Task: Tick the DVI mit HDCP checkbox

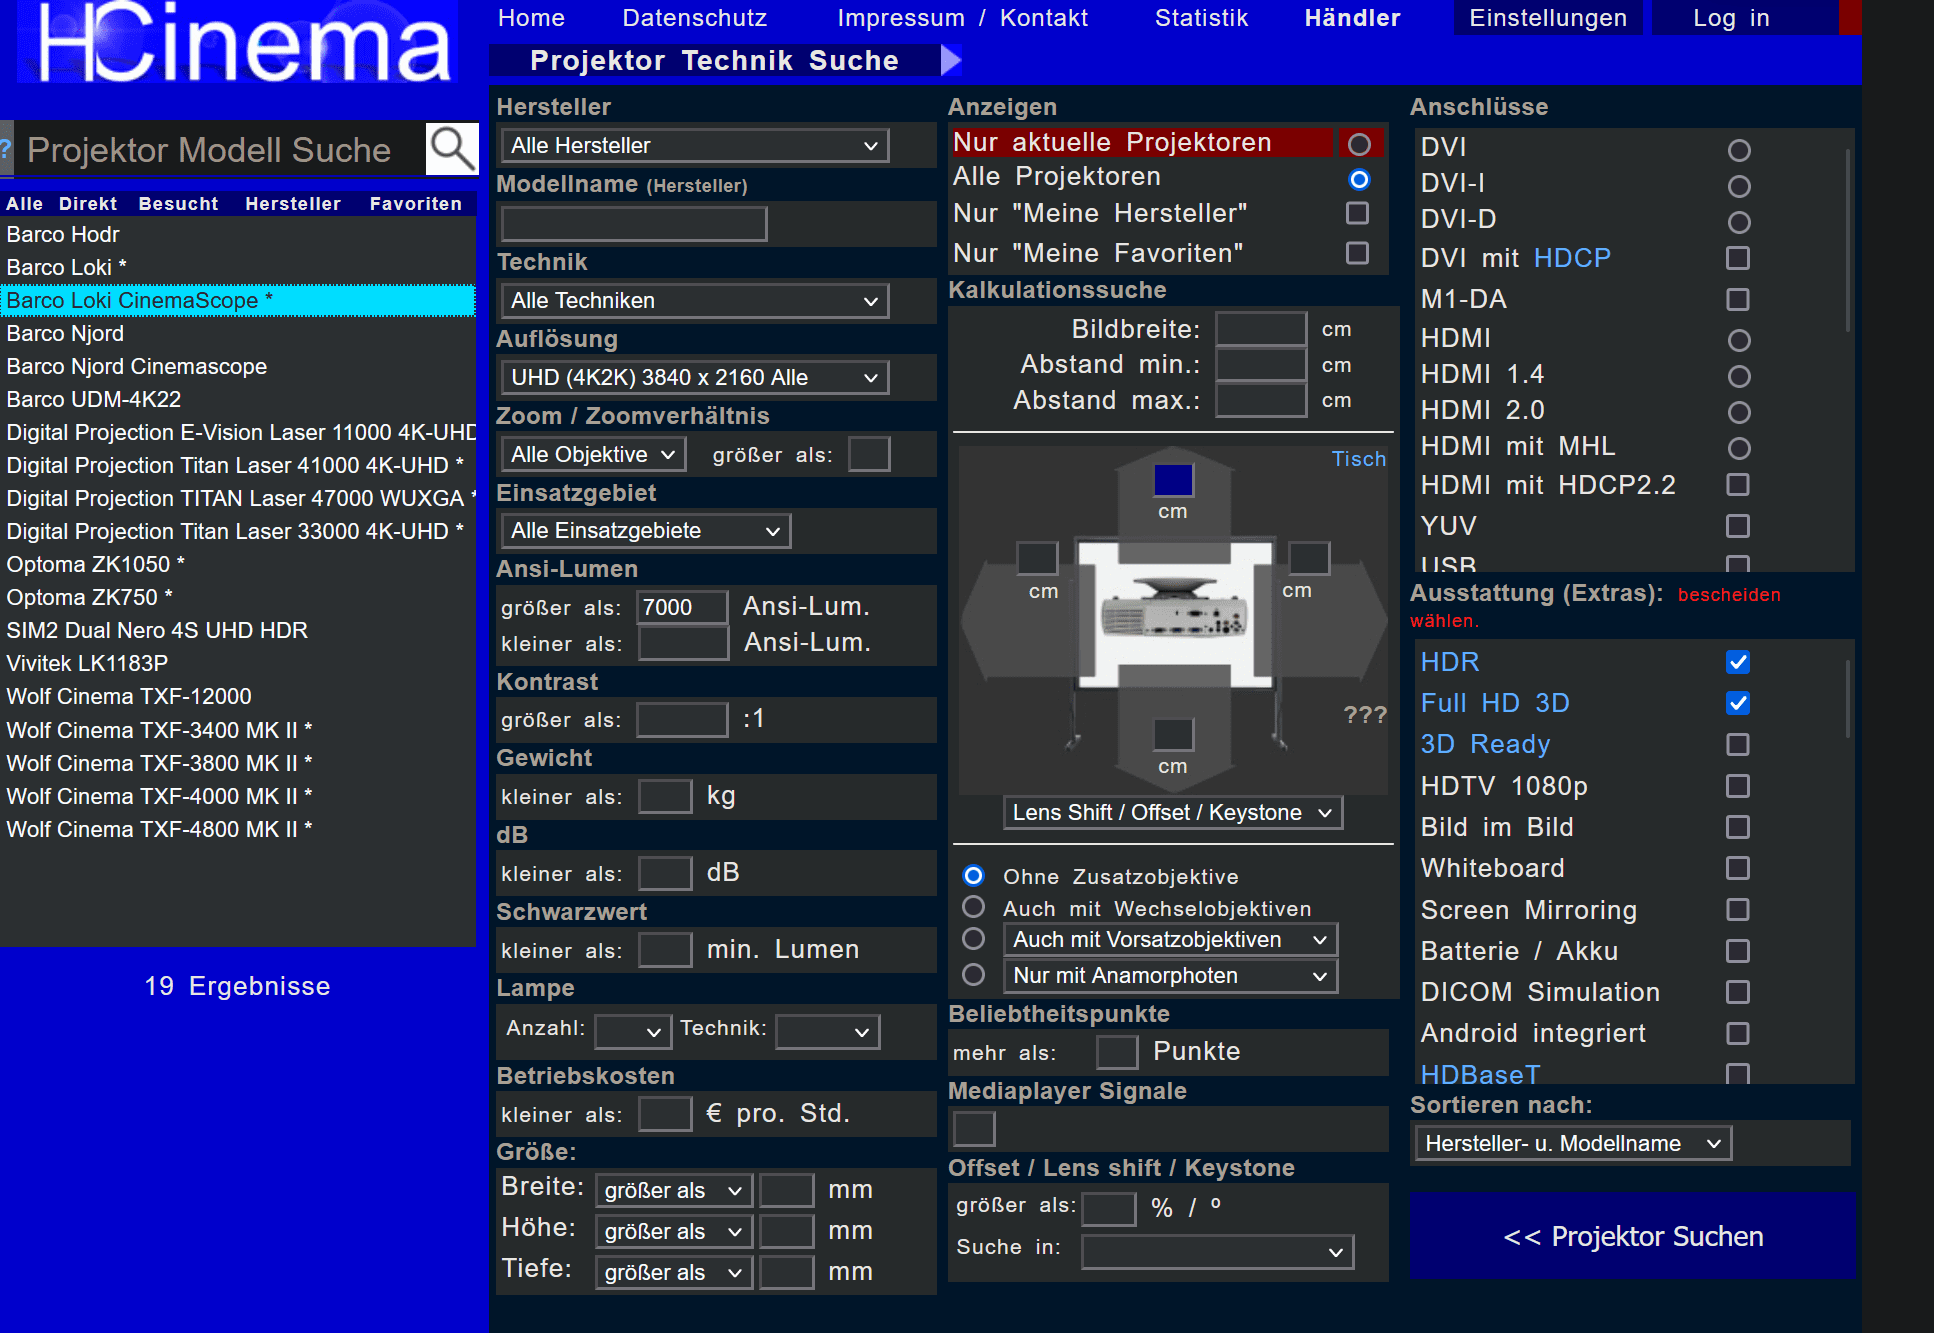Action: tap(1738, 258)
